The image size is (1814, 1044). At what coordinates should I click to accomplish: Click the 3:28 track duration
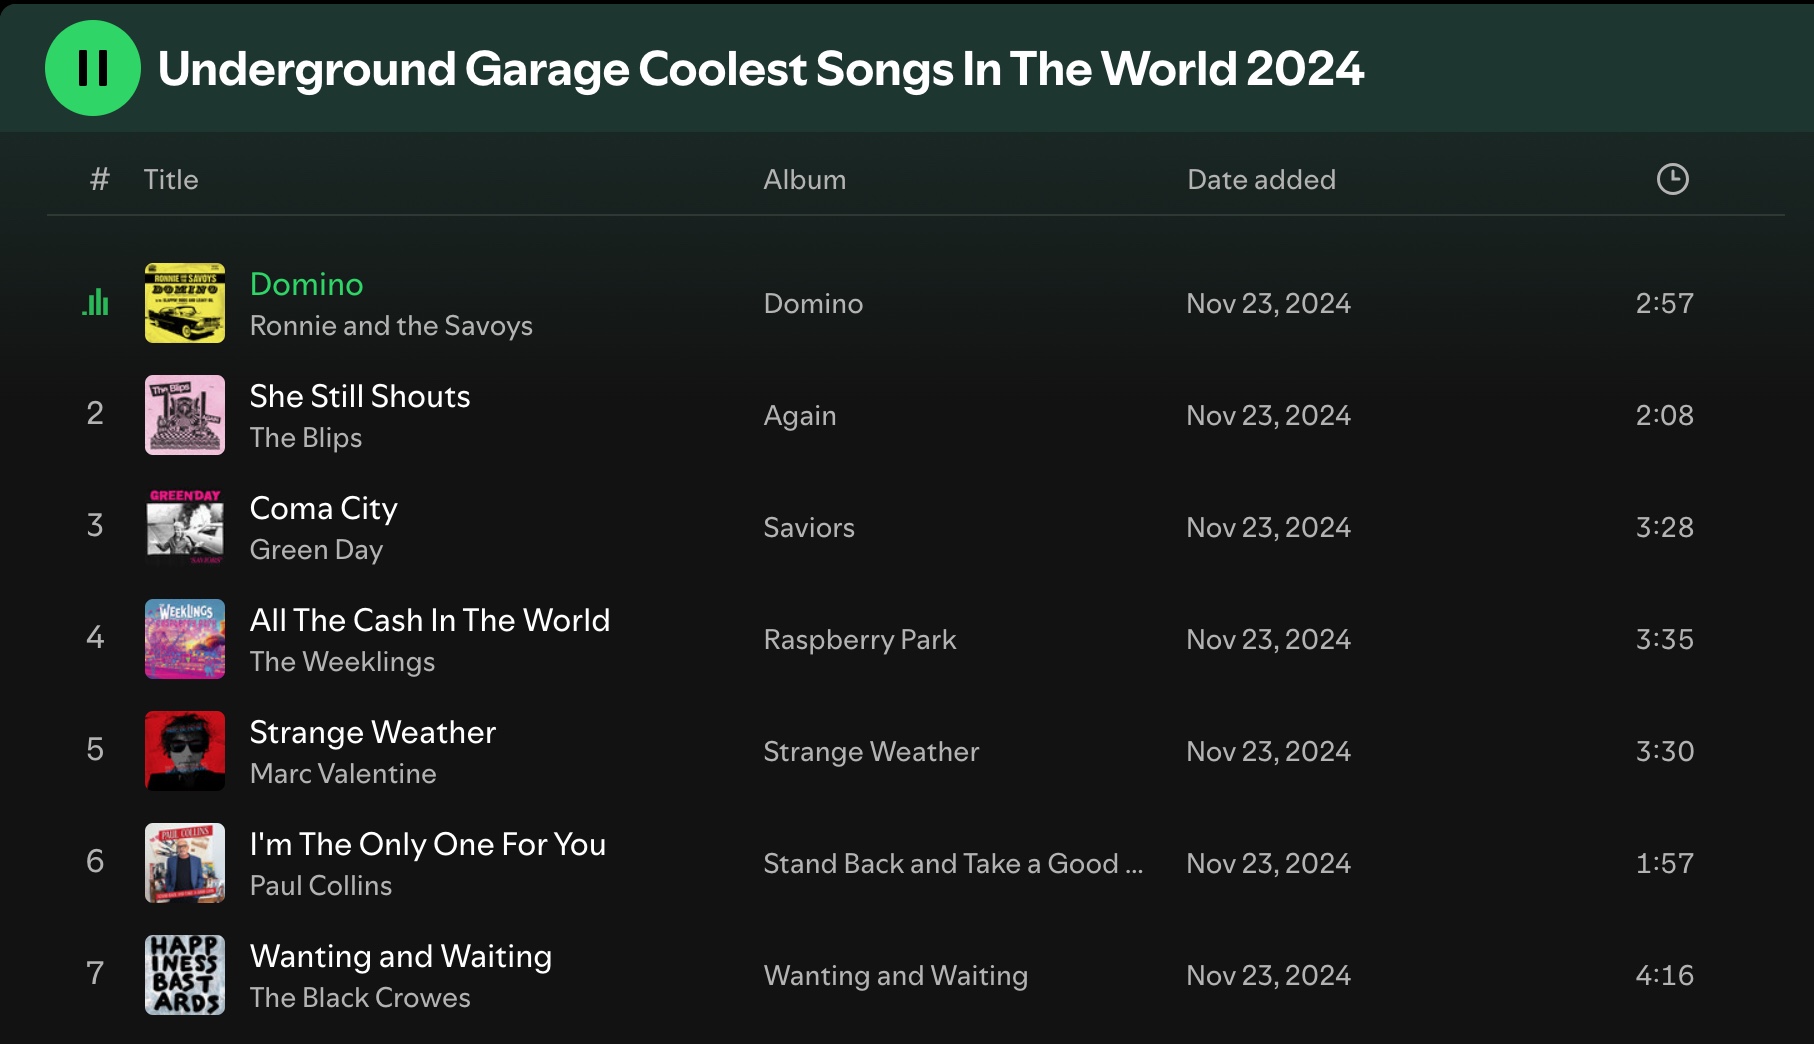tap(1664, 527)
